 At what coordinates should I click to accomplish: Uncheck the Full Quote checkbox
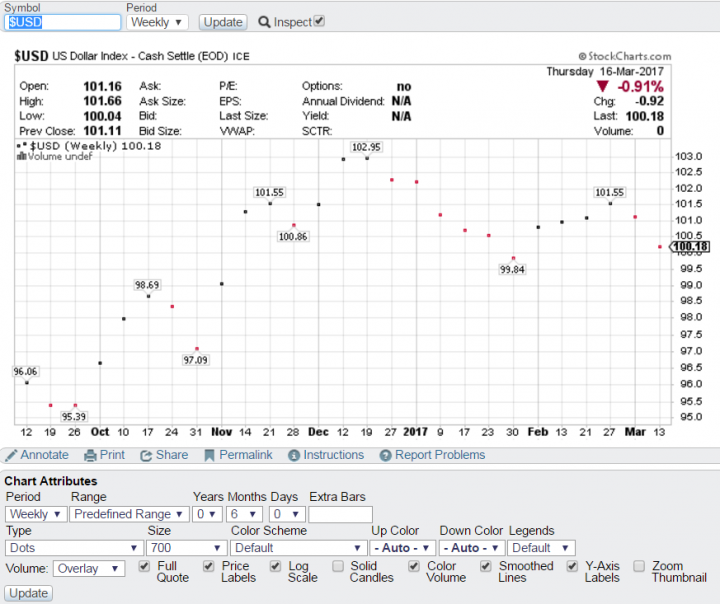(146, 567)
